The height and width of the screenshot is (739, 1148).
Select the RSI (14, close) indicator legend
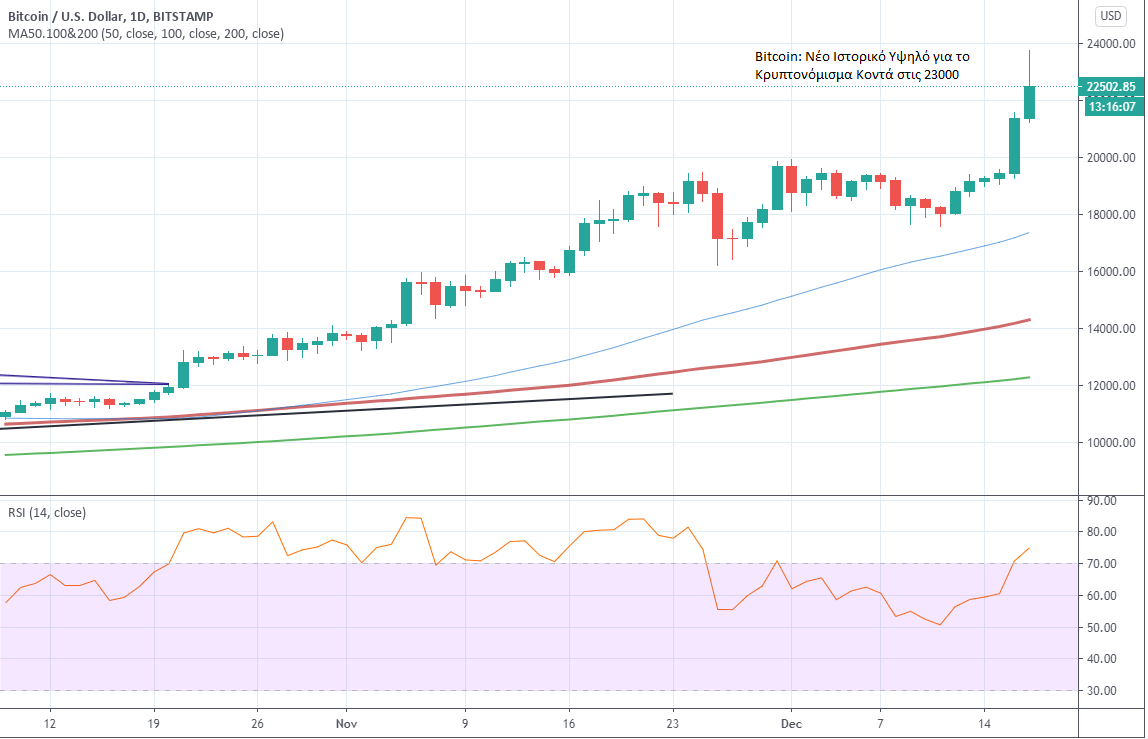point(46,513)
